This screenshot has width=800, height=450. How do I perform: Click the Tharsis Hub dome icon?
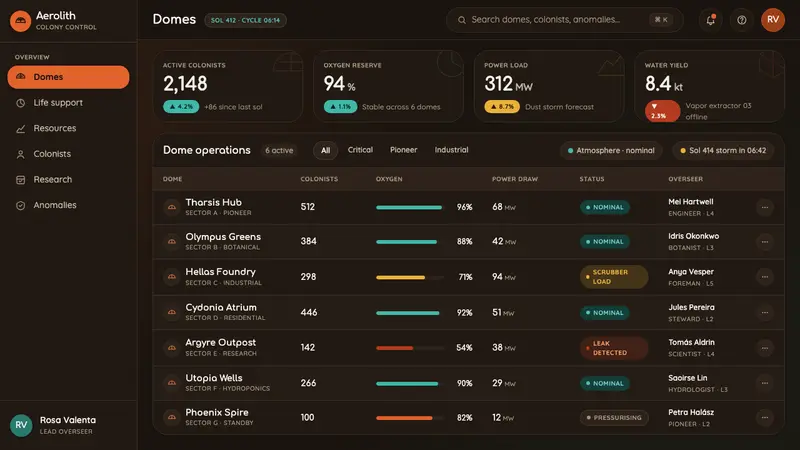172,207
